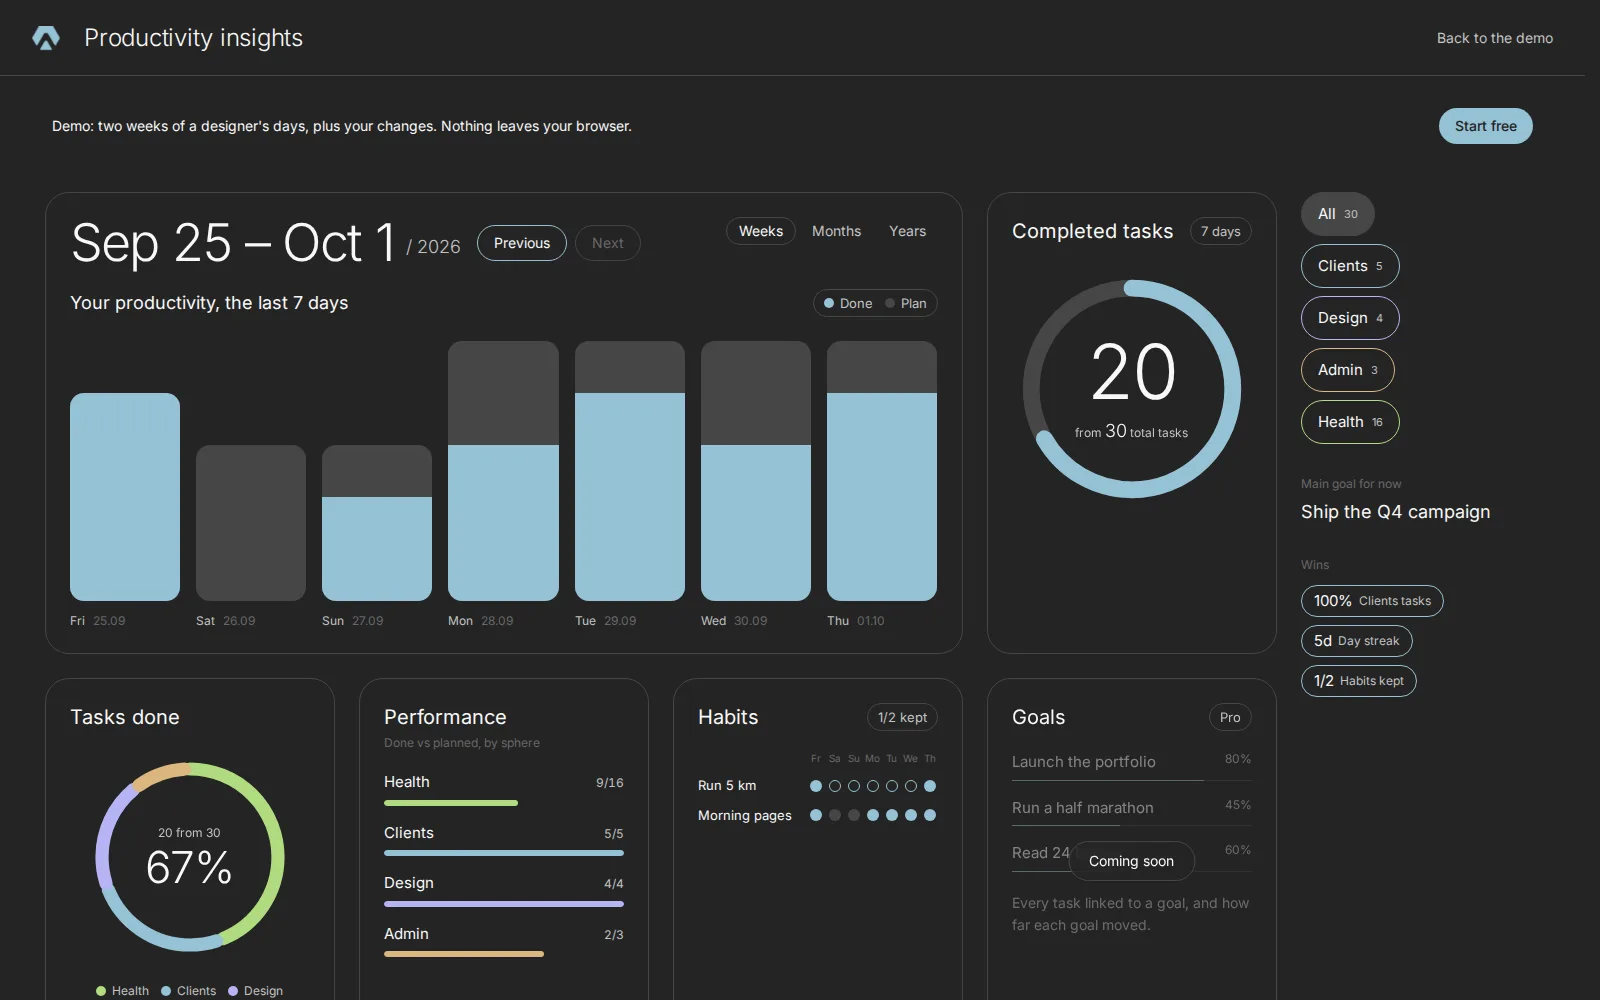Screen dimensions: 1600x1000
Task: Select the Sat 26.09 bar
Action: pyautogui.click(x=251, y=523)
